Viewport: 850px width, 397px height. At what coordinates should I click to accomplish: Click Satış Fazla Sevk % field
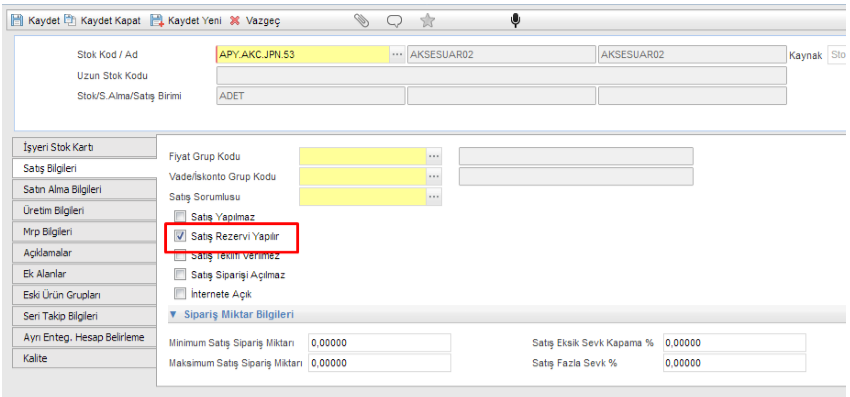click(734, 363)
